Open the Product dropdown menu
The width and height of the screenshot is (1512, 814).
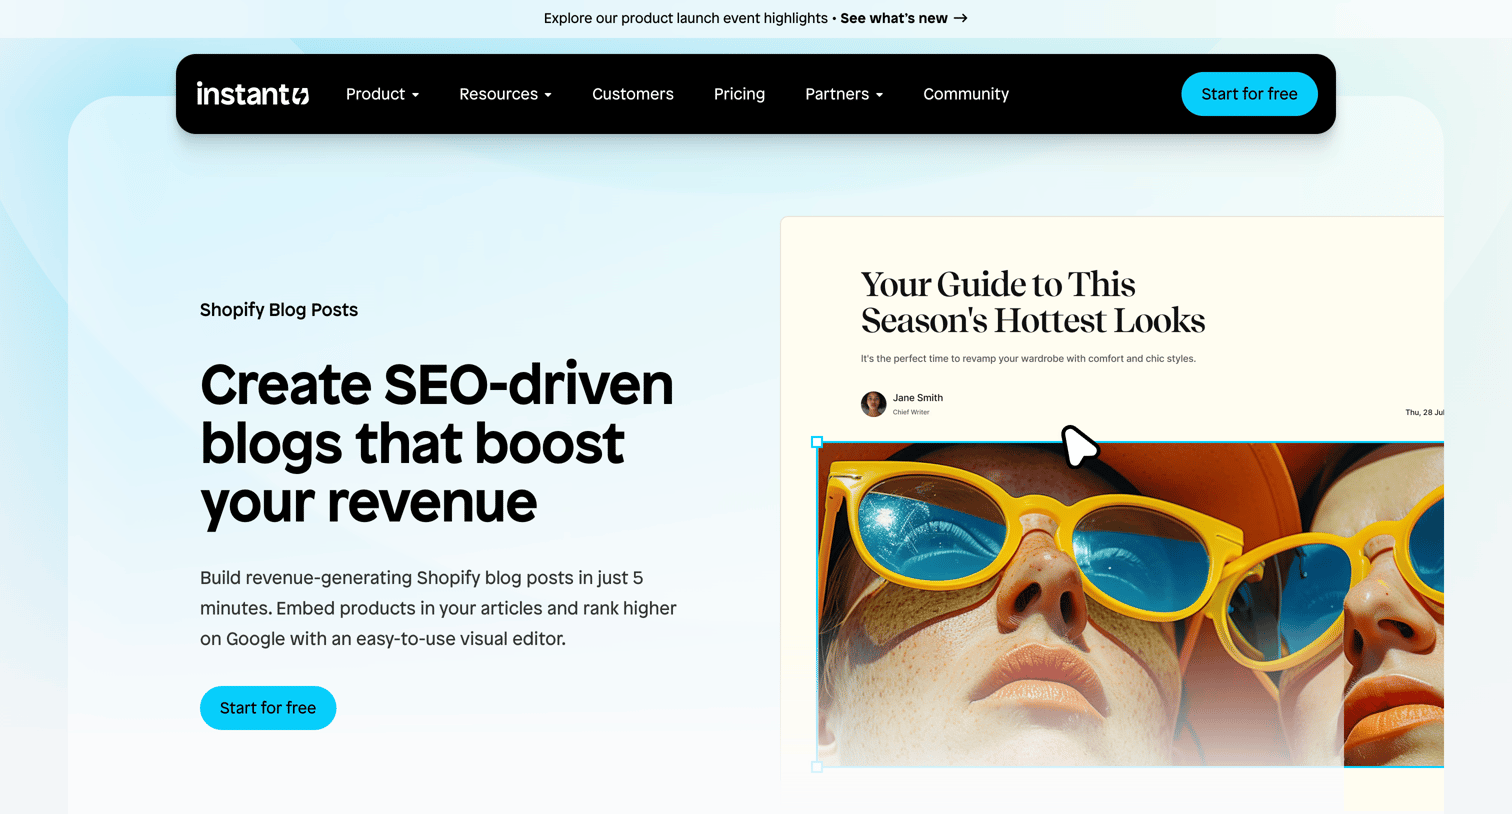click(382, 94)
